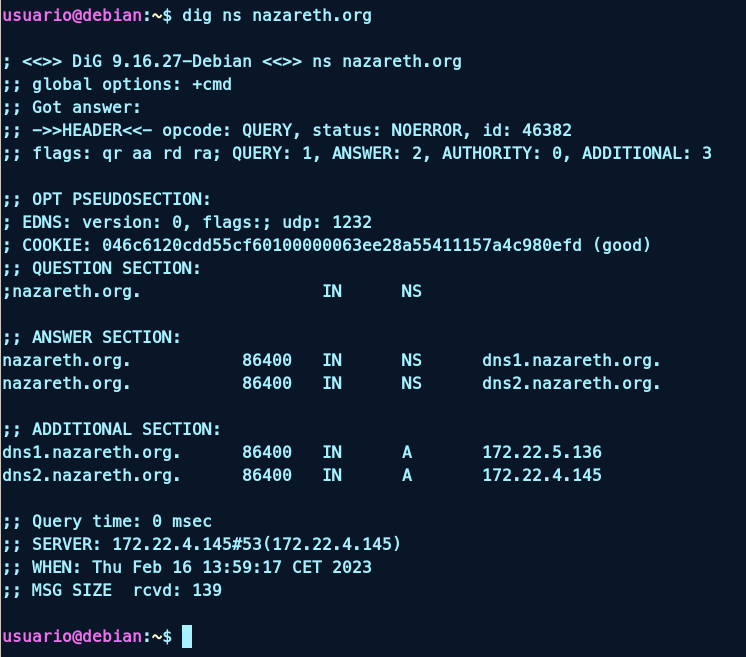Click the udp size value 1232
The width and height of the screenshot is (746, 657).
point(352,222)
